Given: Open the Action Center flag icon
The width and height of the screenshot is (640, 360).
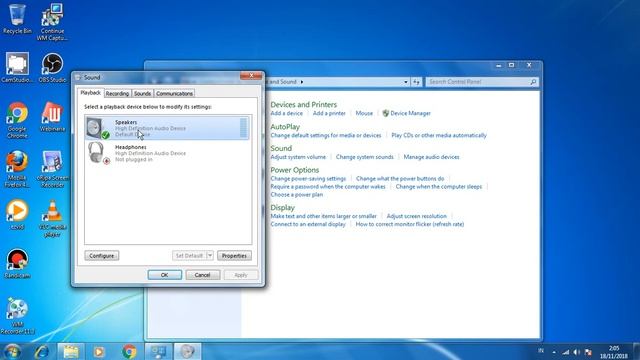Looking at the screenshot, I should (x=588, y=352).
